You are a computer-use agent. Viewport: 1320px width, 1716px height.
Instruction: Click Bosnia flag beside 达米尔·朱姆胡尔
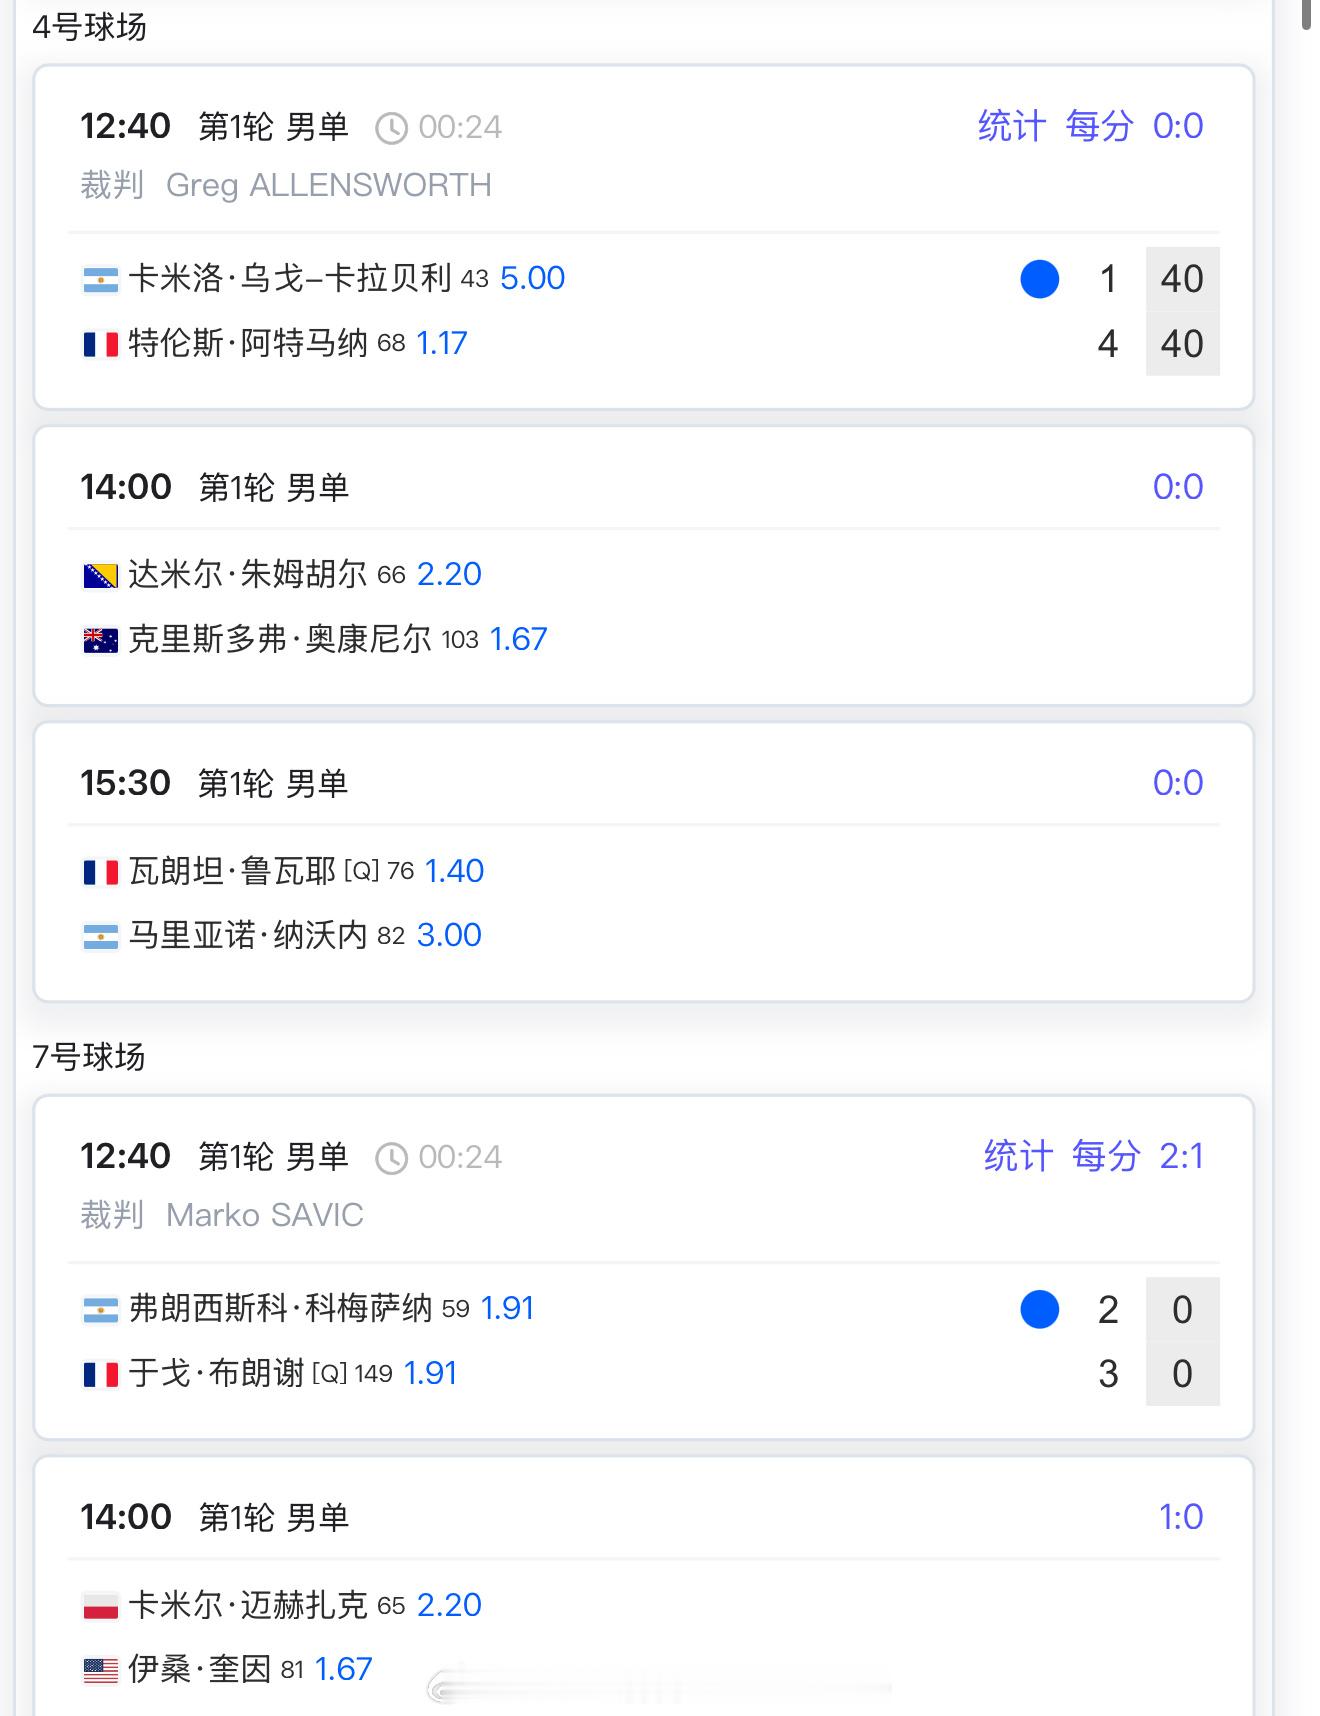pyautogui.click(x=100, y=575)
